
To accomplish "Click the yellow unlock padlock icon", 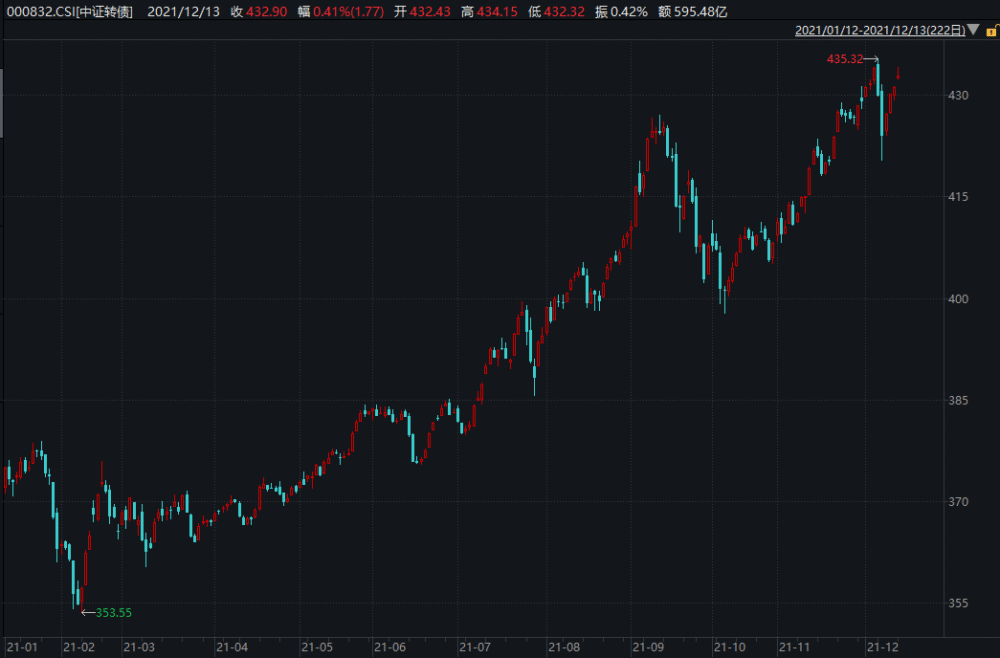I will [x=993, y=30].
